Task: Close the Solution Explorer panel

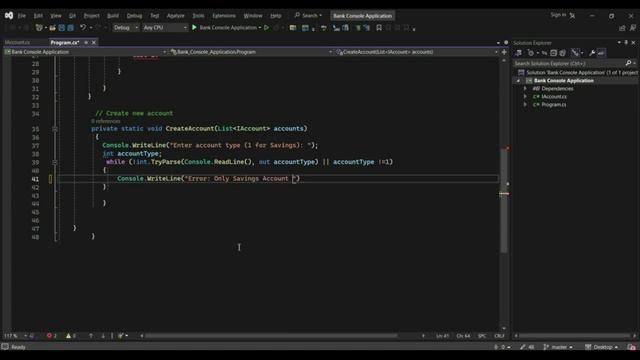Action: [633, 42]
